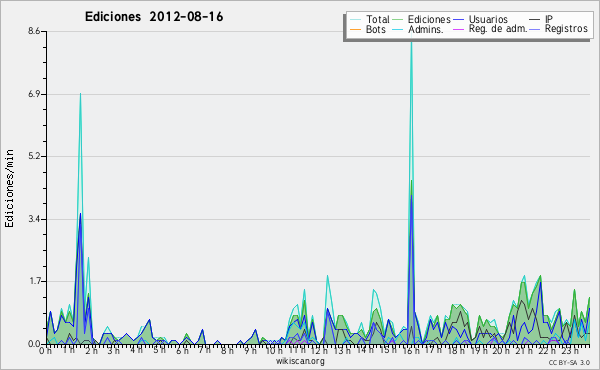Click the y-axis value 3.4

point(34,219)
